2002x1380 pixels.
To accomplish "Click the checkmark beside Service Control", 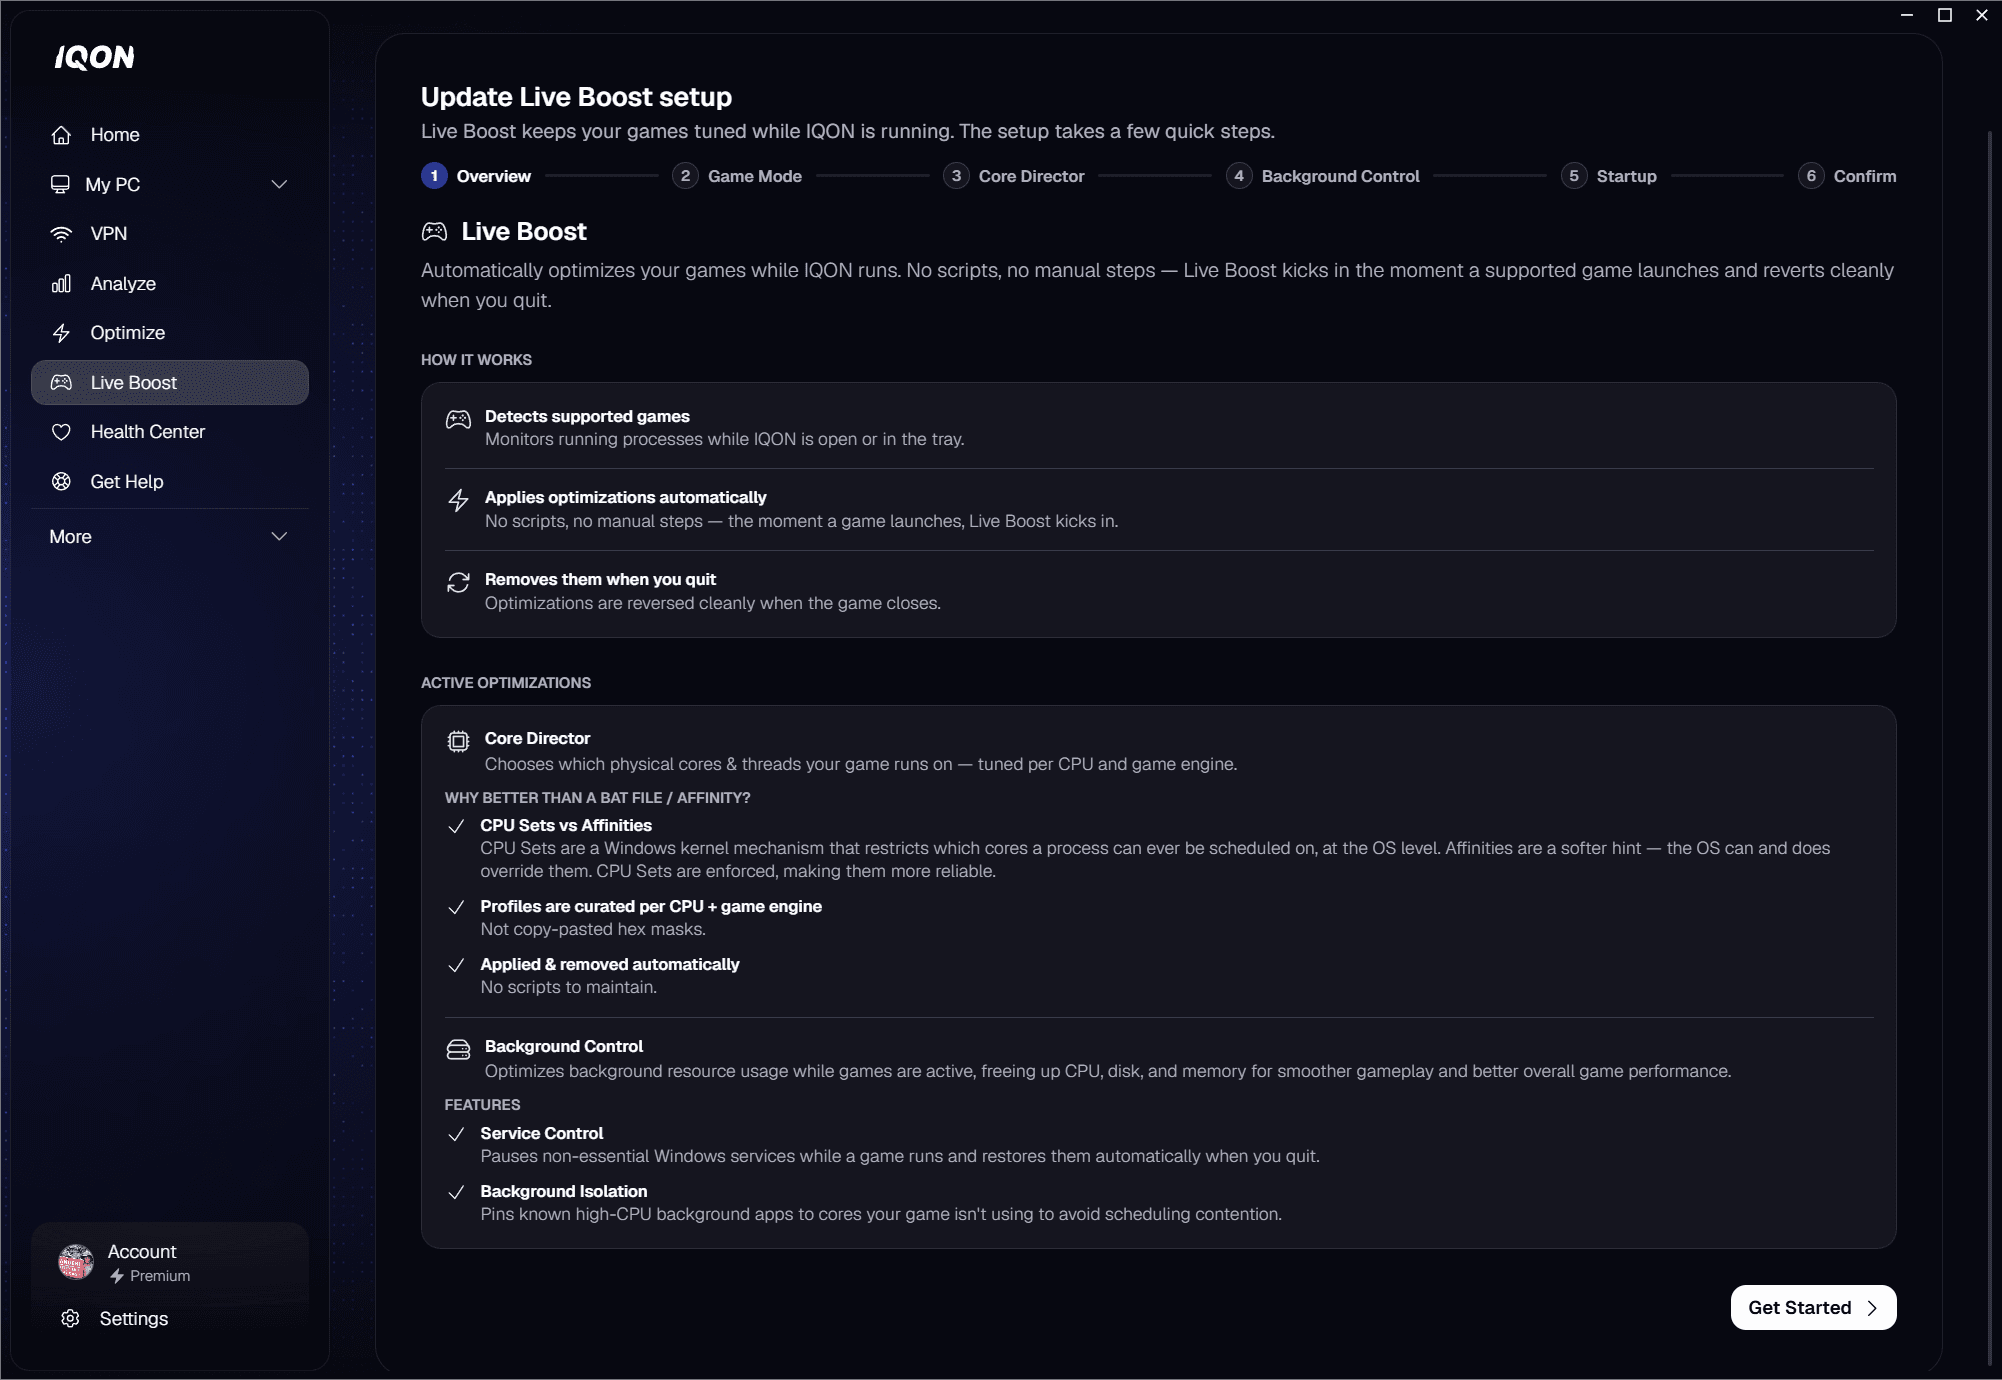I will pyautogui.click(x=456, y=1134).
